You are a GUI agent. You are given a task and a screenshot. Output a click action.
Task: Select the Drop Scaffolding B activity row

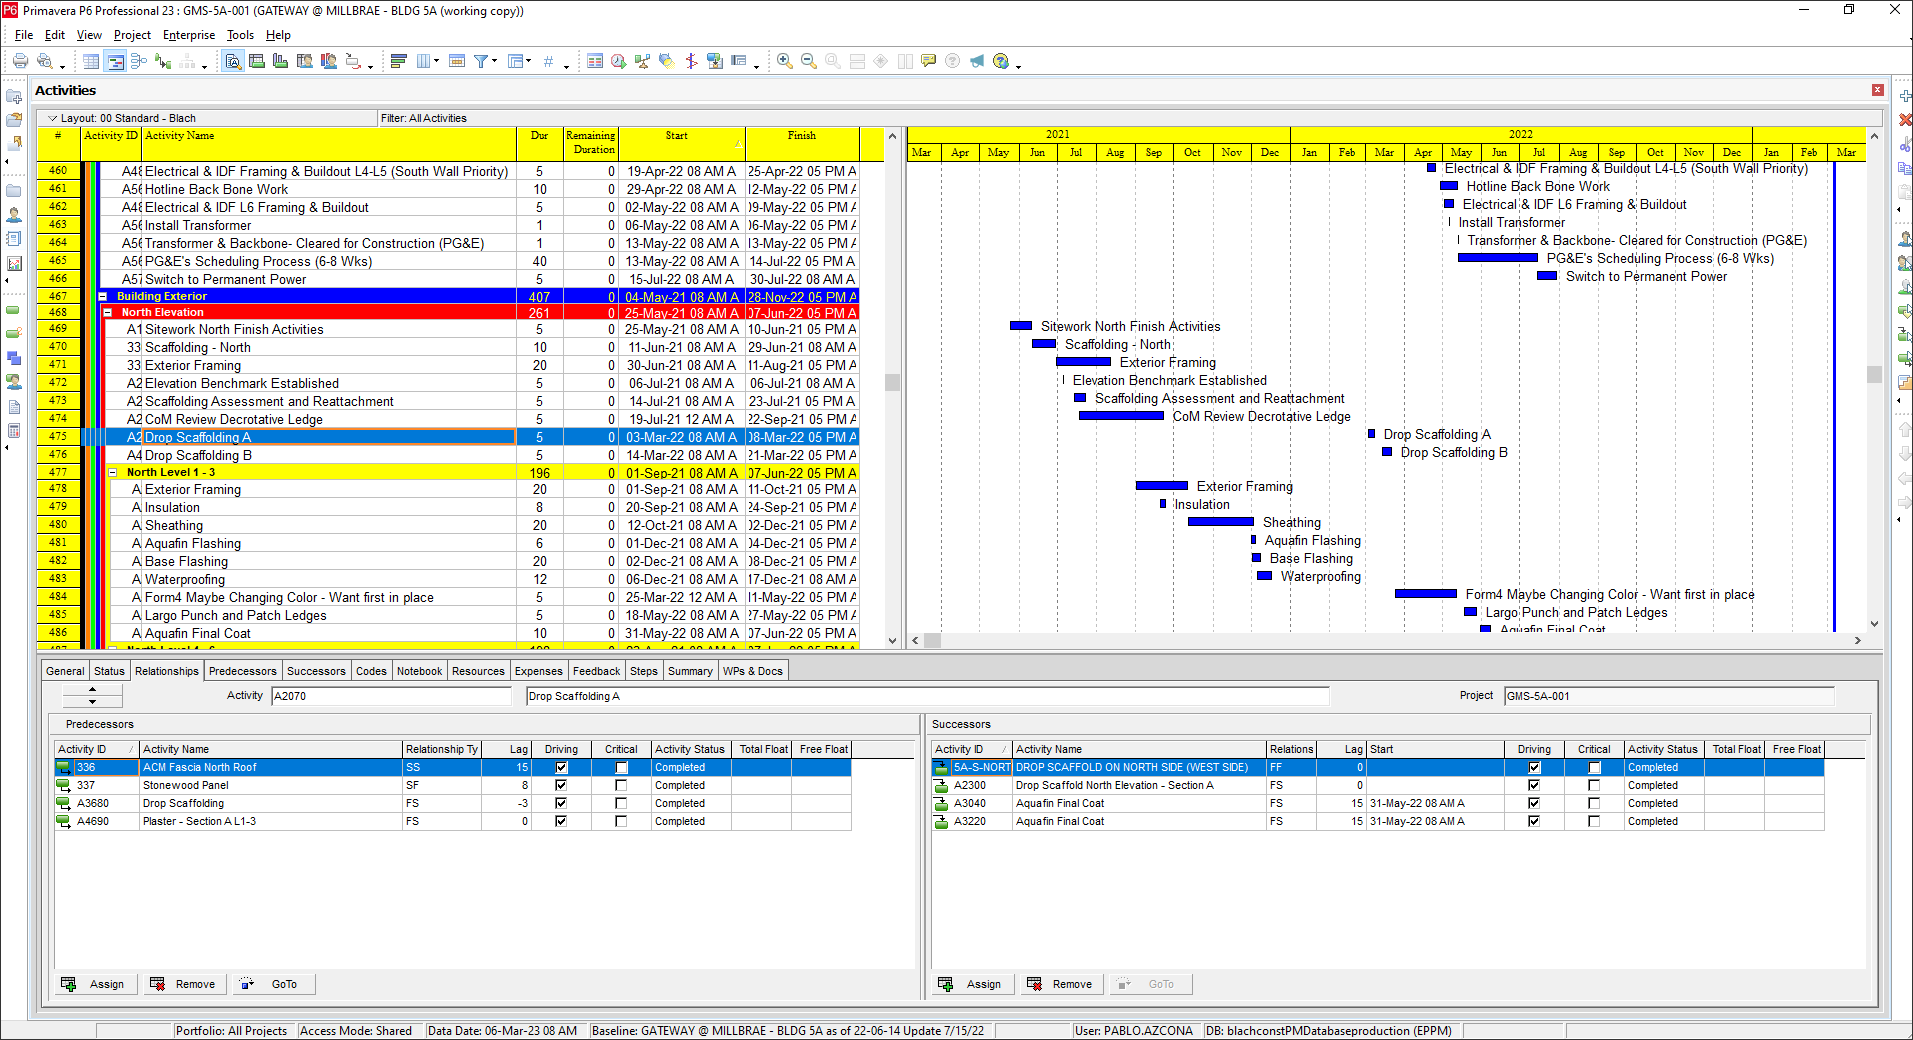448,455
